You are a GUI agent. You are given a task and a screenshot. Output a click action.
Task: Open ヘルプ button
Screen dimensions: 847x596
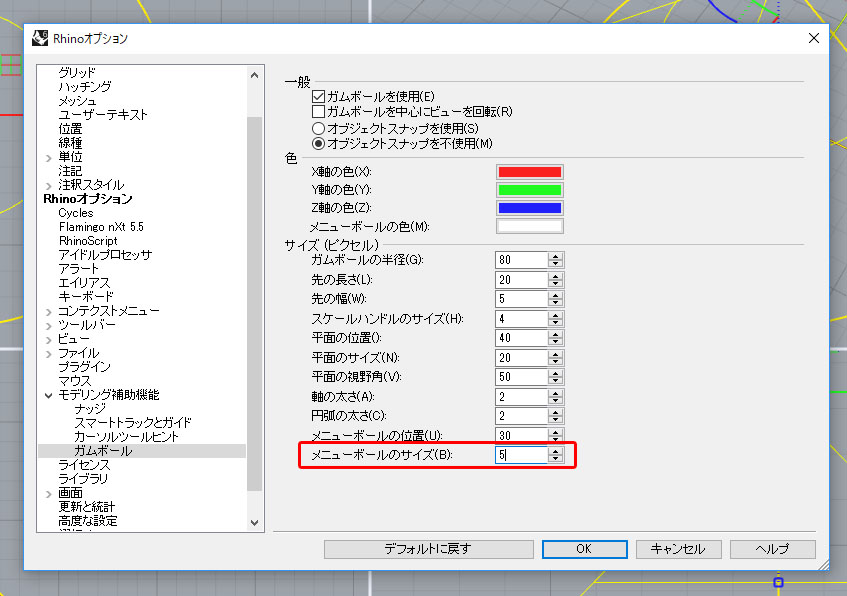pyautogui.click(x=772, y=549)
